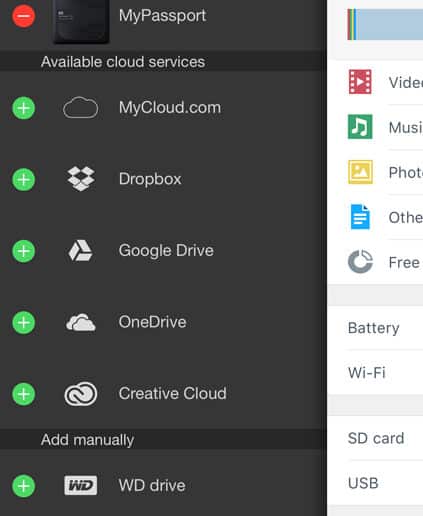This screenshot has height=516, width=423.
Task: Choose the Dropbox service label
Action: pos(150,179)
